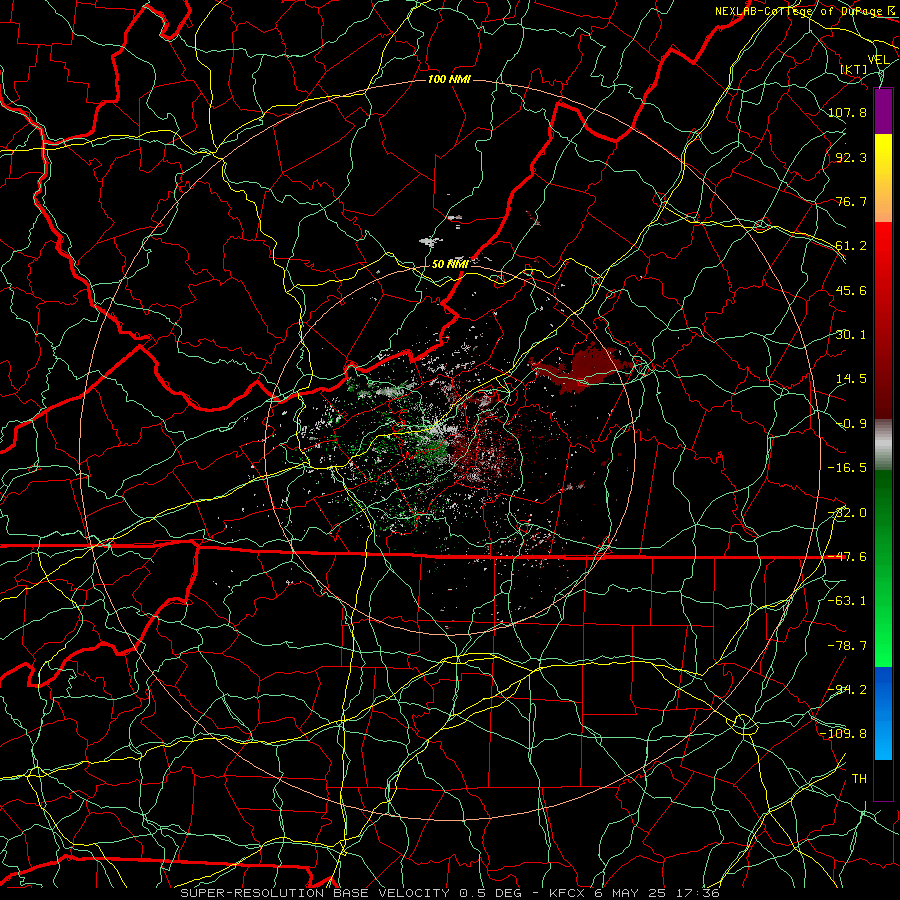Screen dimensions: 900x900
Task: Click the TH label at the scale bottom
Action: tap(859, 779)
